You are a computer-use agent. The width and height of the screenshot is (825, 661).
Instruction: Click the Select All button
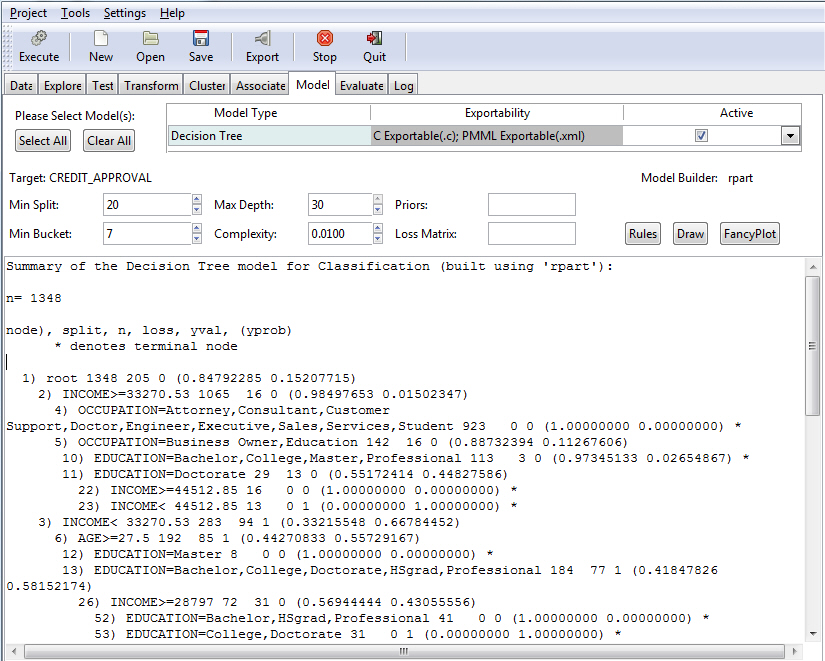click(x=43, y=141)
